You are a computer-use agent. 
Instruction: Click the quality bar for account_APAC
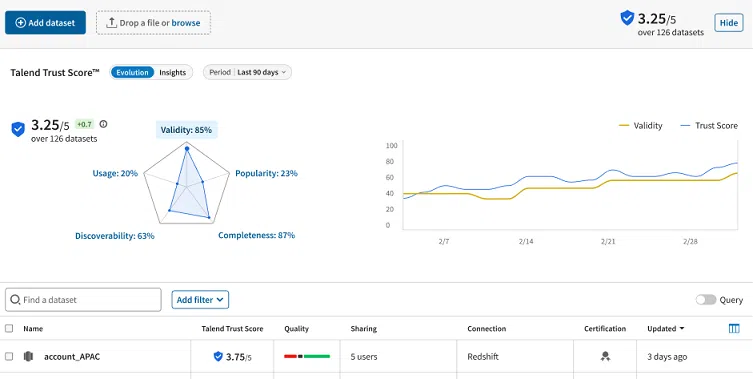[x=307, y=356]
